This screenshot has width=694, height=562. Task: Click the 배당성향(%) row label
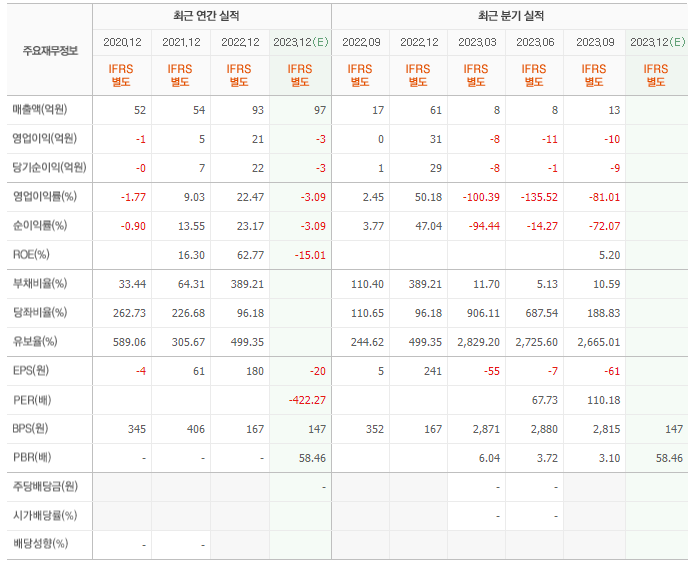pyautogui.click(x=40, y=543)
